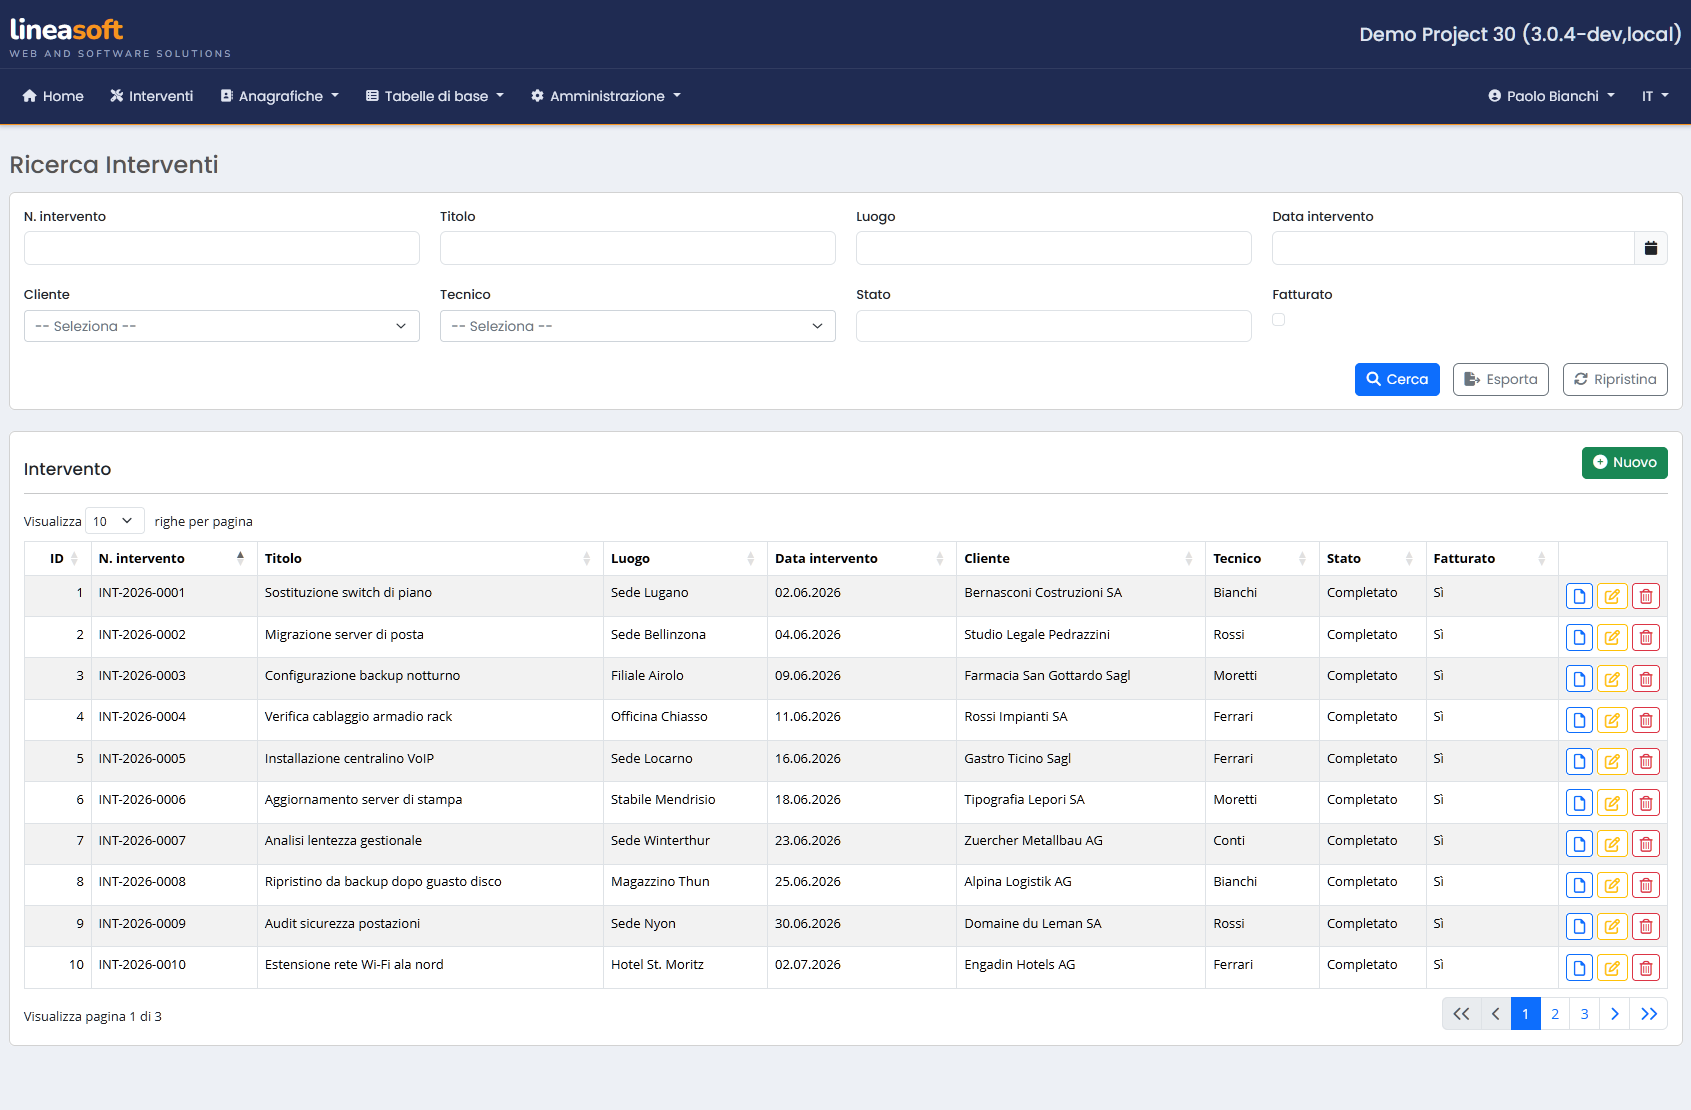Create new intervention with Nuovo
This screenshot has height=1110, width=1691.
[x=1624, y=462]
